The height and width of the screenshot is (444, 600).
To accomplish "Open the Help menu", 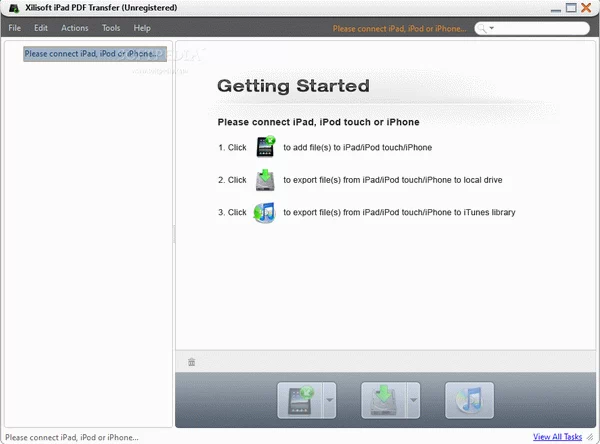I will coord(142,28).
